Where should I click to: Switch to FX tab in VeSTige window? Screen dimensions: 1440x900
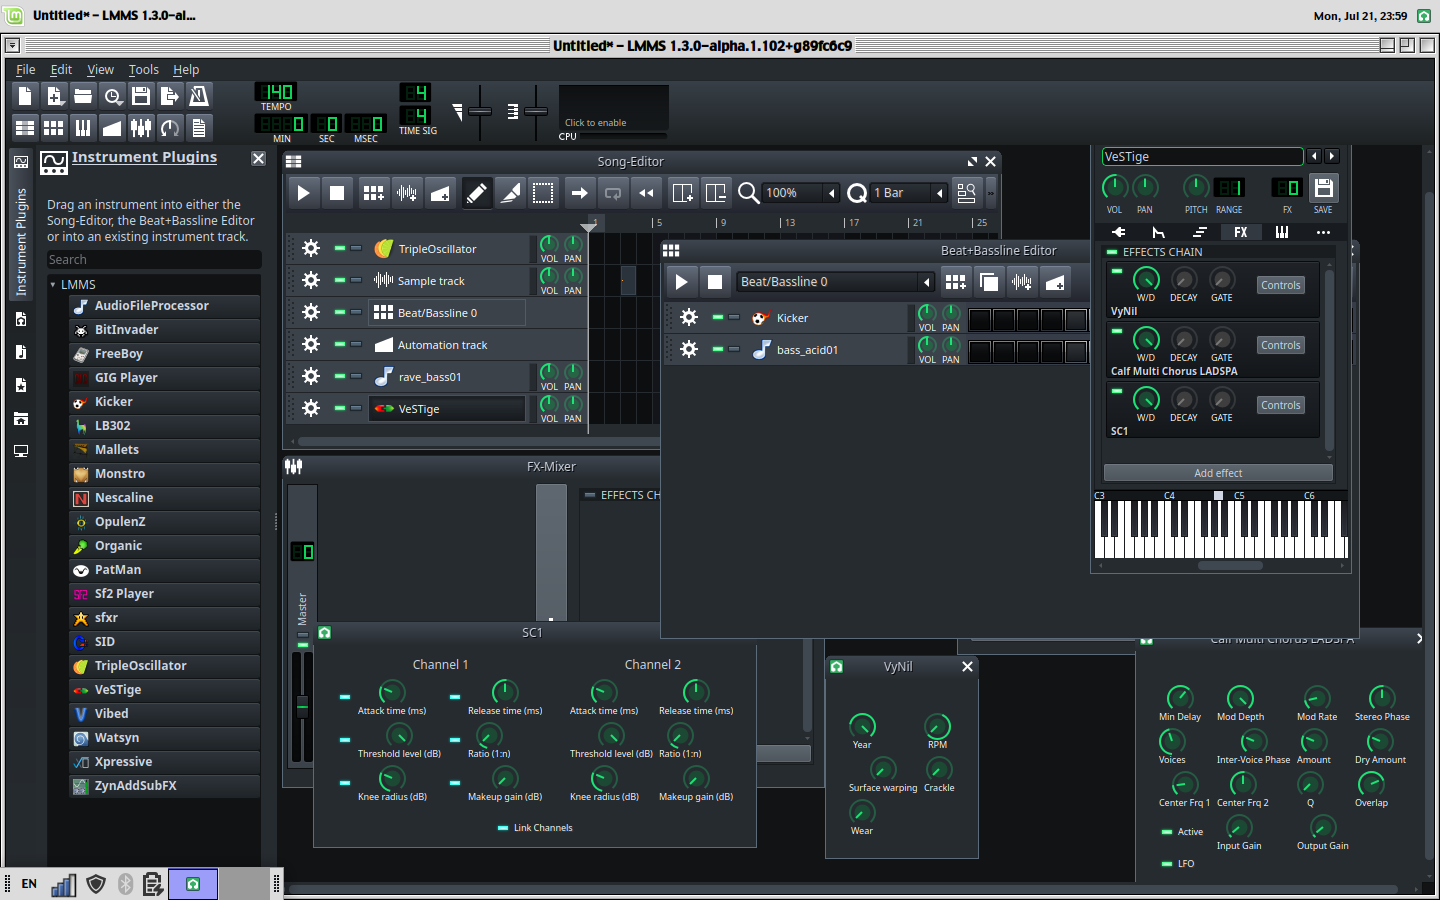click(1241, 232)
